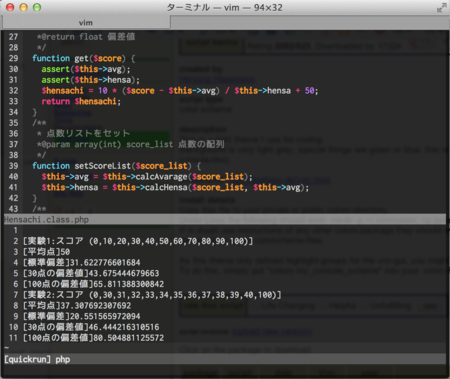Select the vim terminal tab
The height and width of the screenshot is (379, 450).
click(x=86, y=23)
